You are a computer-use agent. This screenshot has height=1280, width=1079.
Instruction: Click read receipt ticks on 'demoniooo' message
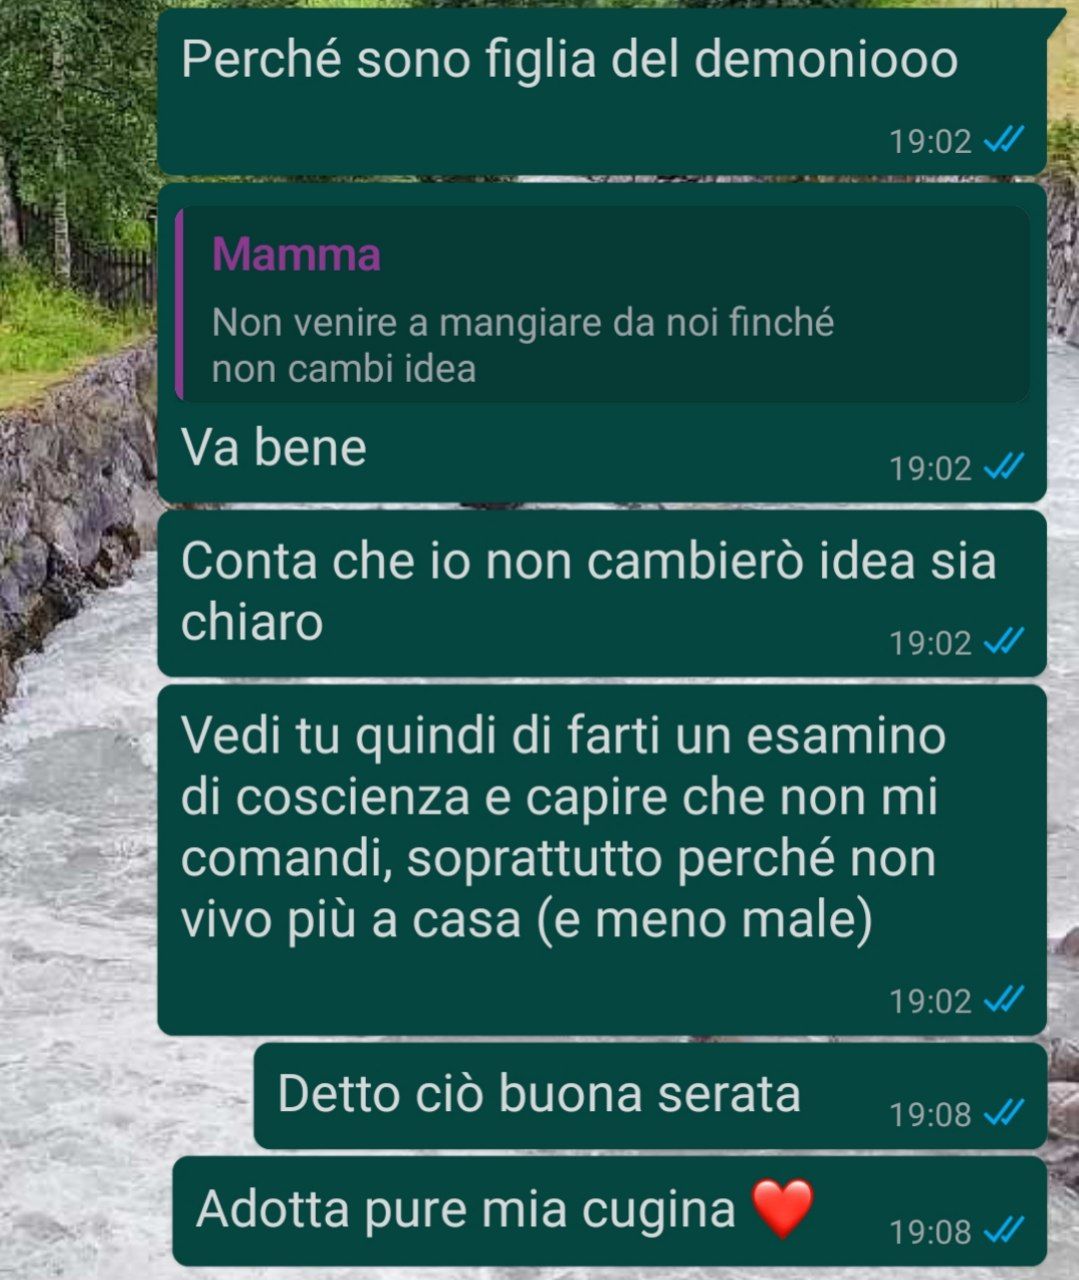pos(1004,141)
